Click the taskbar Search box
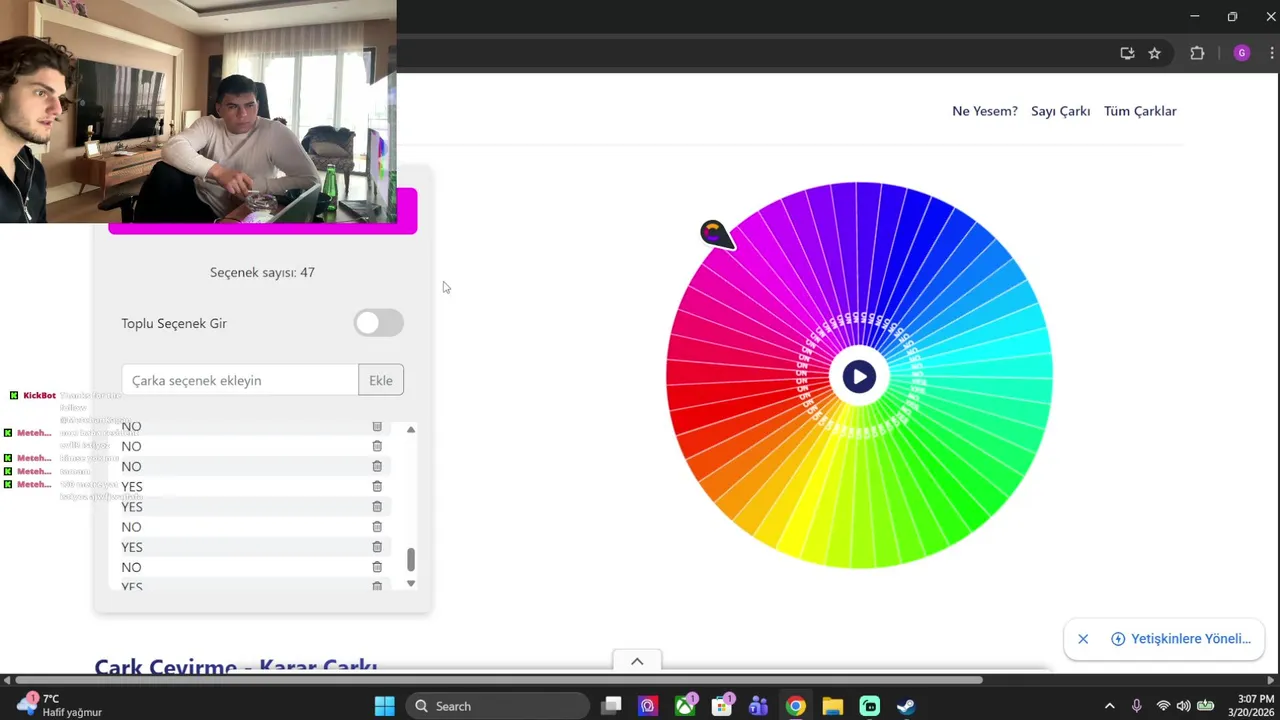Image resolution: width=1280 pixels, height=720 pixels. [x=497, y=706]
